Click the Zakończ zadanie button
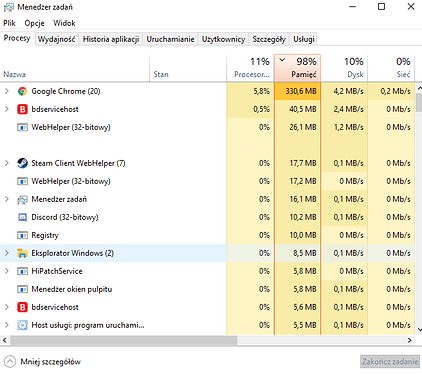The image size is (422, 374). (390, 362)
